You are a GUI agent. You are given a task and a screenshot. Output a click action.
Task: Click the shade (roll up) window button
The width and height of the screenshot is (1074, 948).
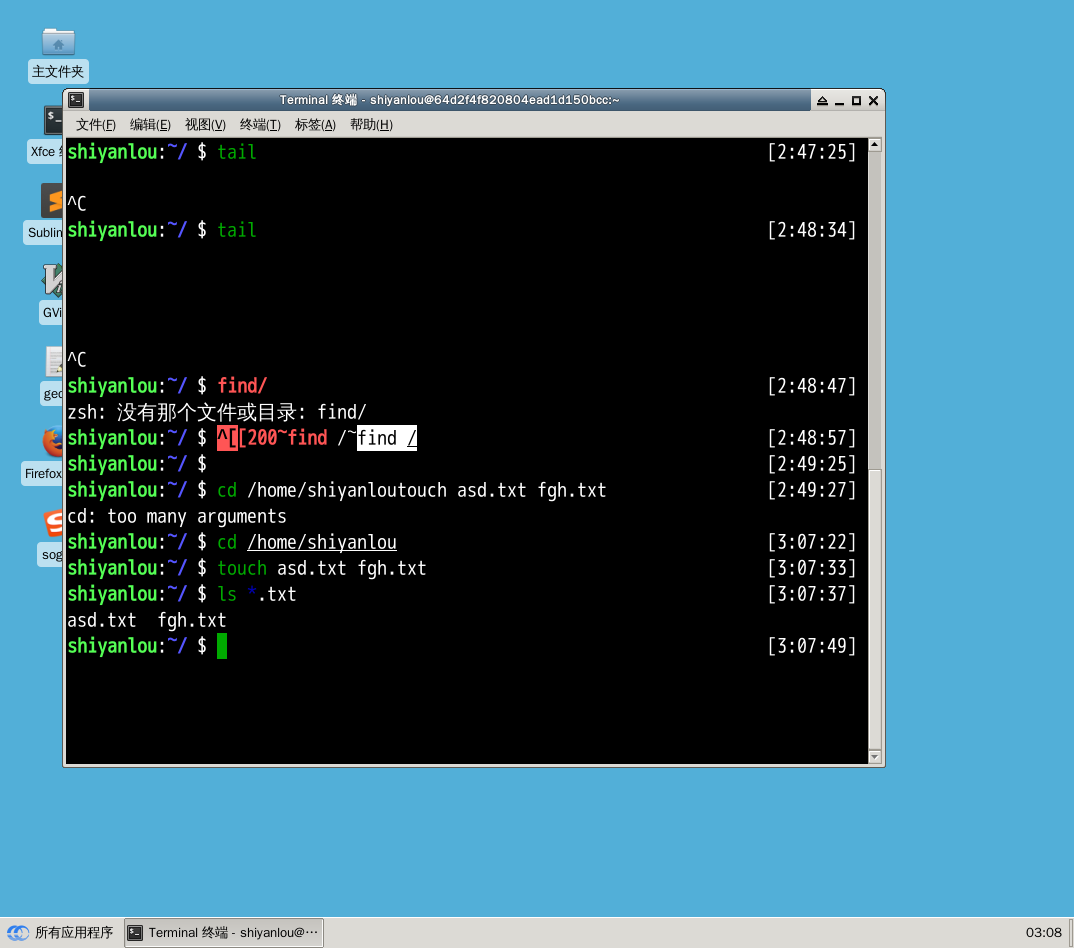(x=822, y=101)
